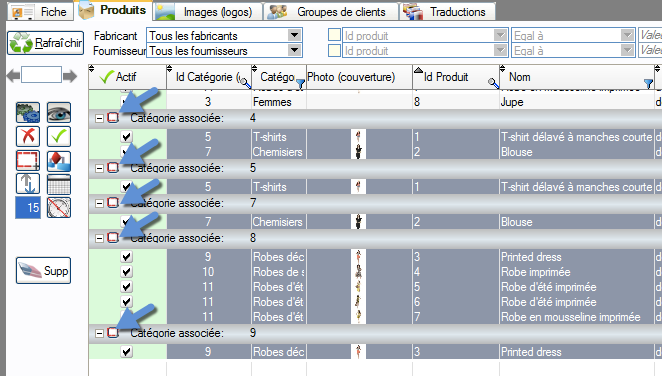Click the calendar grid icon

[x=59, y=184]
